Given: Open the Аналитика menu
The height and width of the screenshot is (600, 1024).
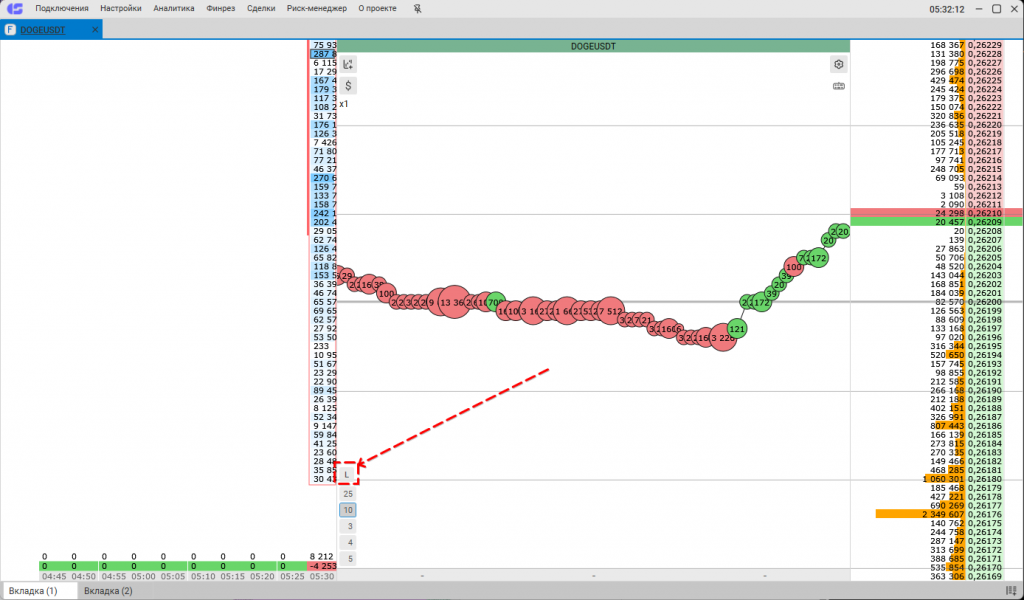Looking at the screenshot, I should [174, 9].
